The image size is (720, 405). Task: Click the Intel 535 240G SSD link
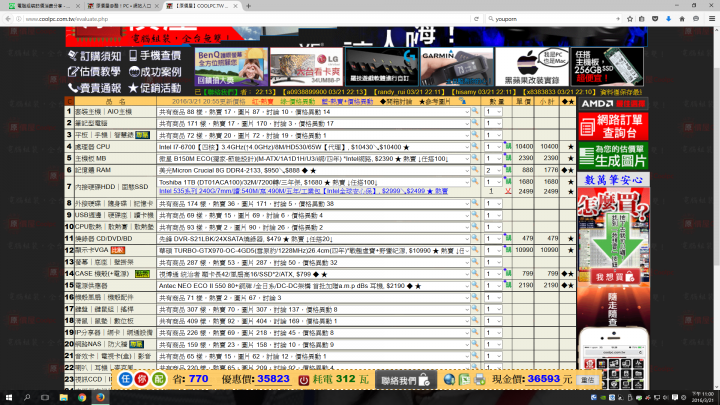coord(304,191)
